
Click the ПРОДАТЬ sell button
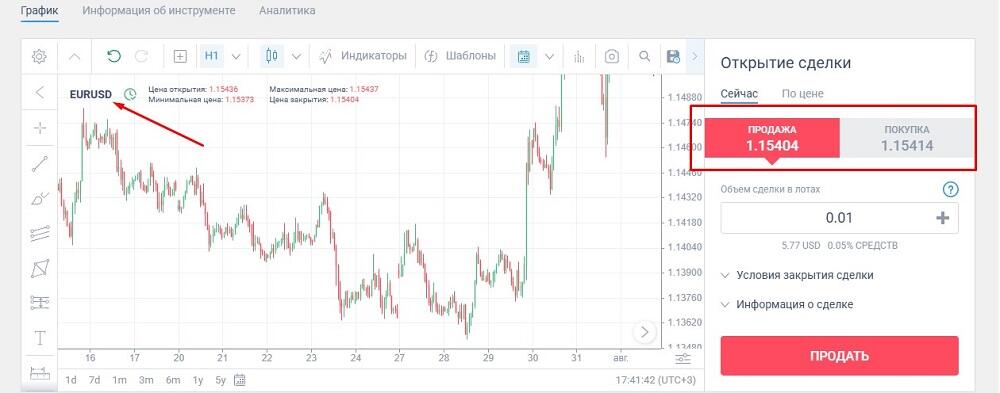(x=839, y=356)
